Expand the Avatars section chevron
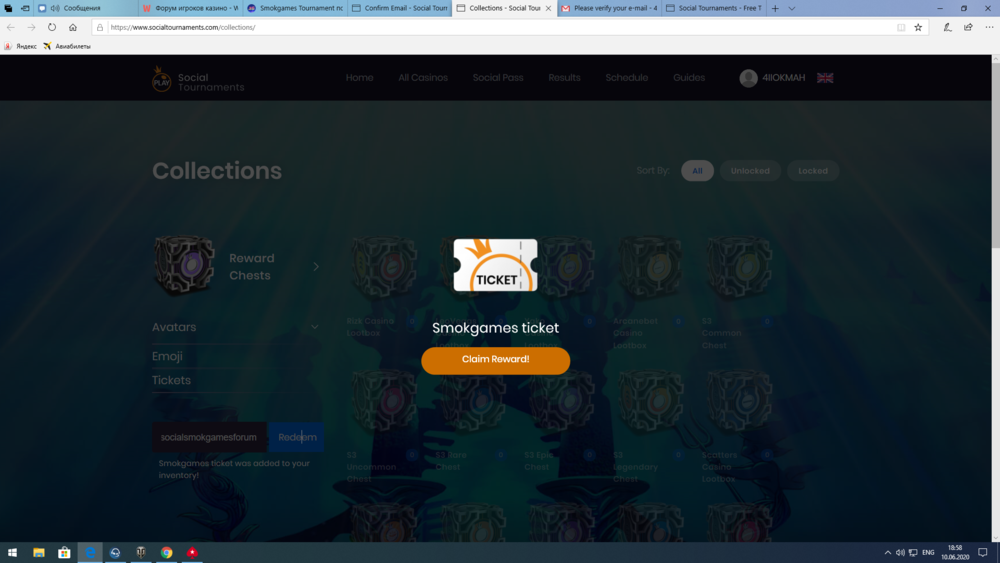Image resolution: width=1000 pixels, height=563 pixels. [x=314, y=327]
